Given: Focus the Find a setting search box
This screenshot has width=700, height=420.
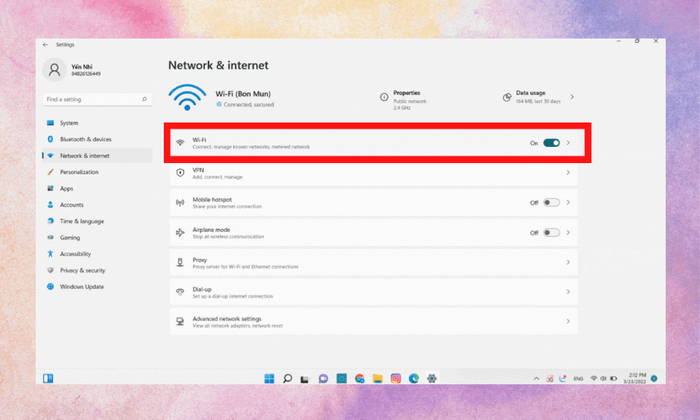Looking at the screenshot, I should pyautogui.click(x=97, y=99).
